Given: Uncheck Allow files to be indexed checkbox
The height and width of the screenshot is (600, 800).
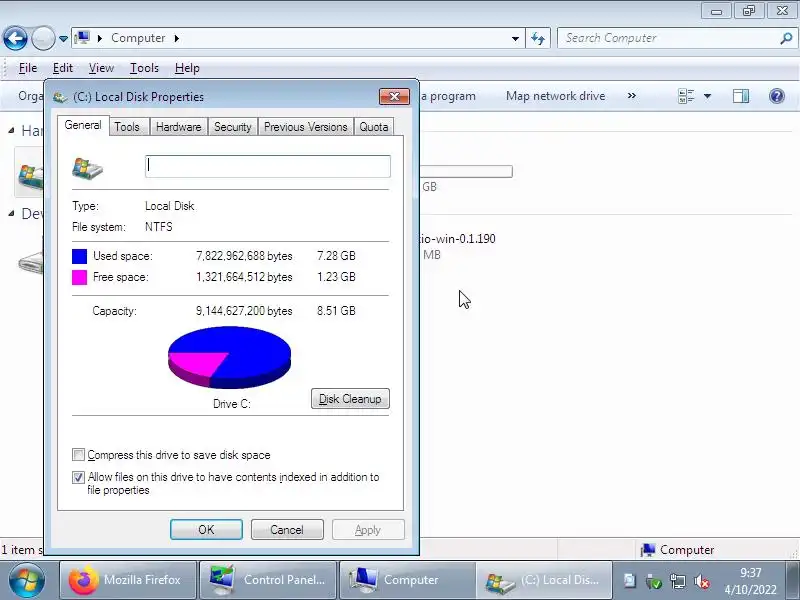Looking at the screenshot, I should pyautogui.click(x=78, y=478).
